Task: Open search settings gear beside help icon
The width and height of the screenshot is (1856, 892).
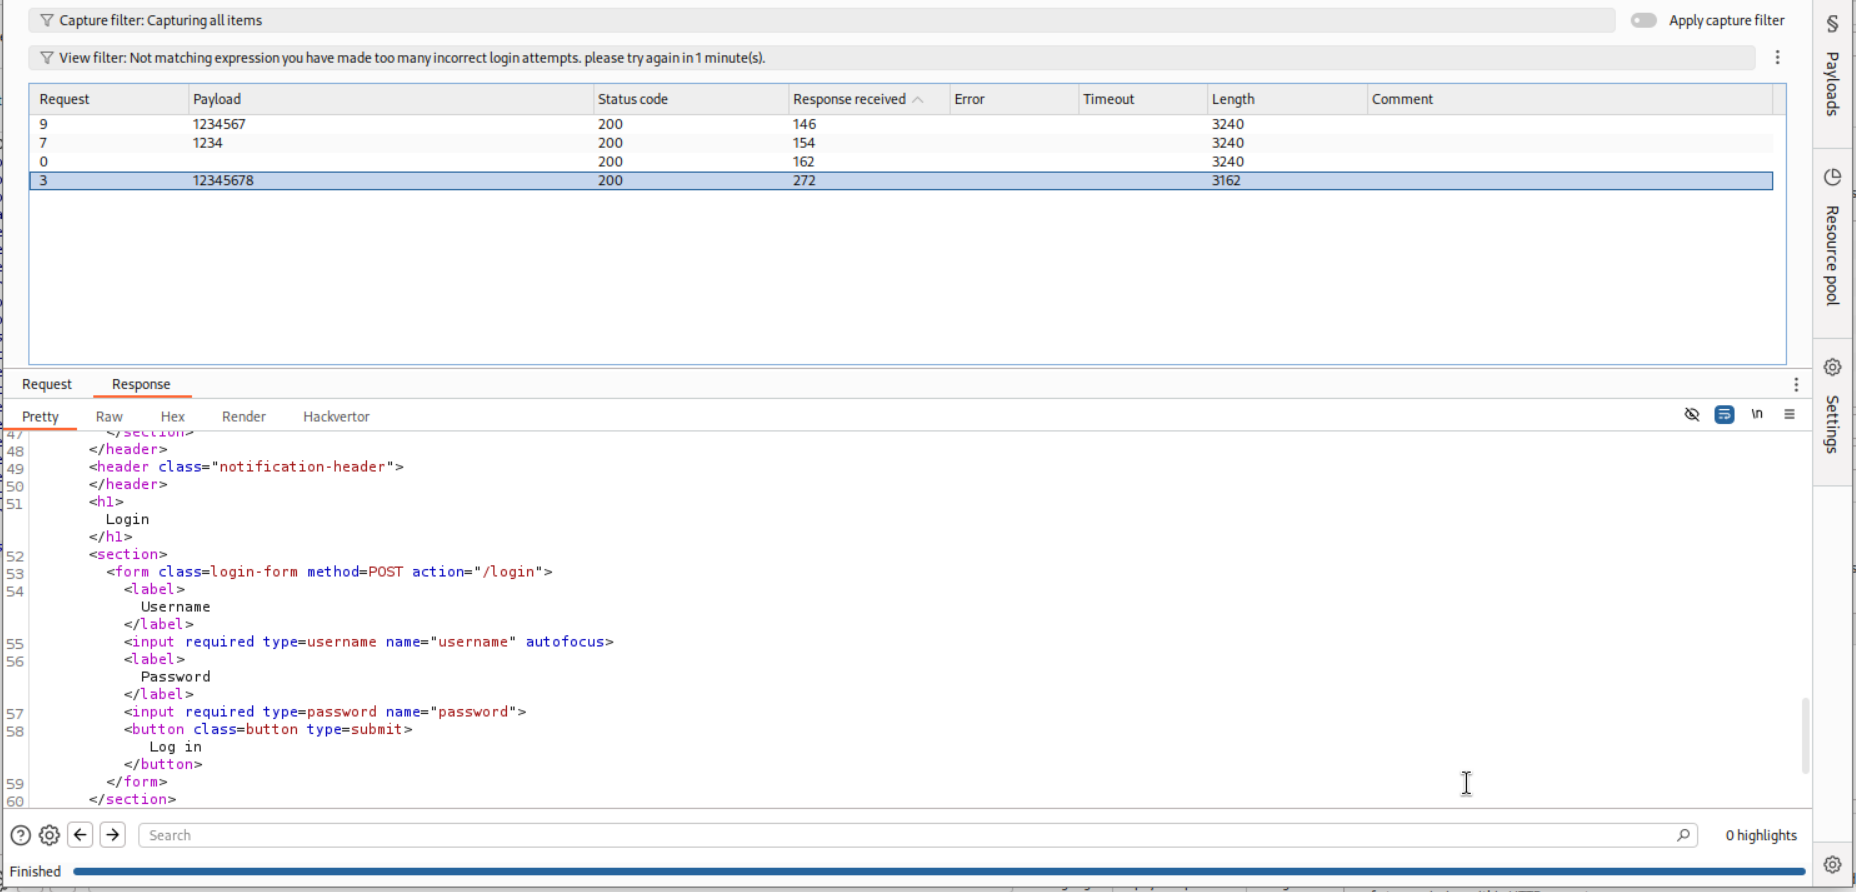Action: point(49,835)
